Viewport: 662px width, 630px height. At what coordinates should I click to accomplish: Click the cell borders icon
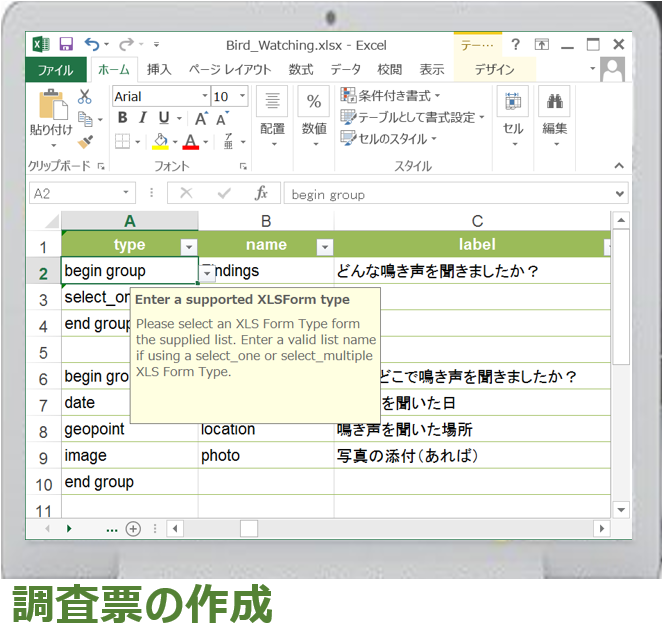(122, 141)
